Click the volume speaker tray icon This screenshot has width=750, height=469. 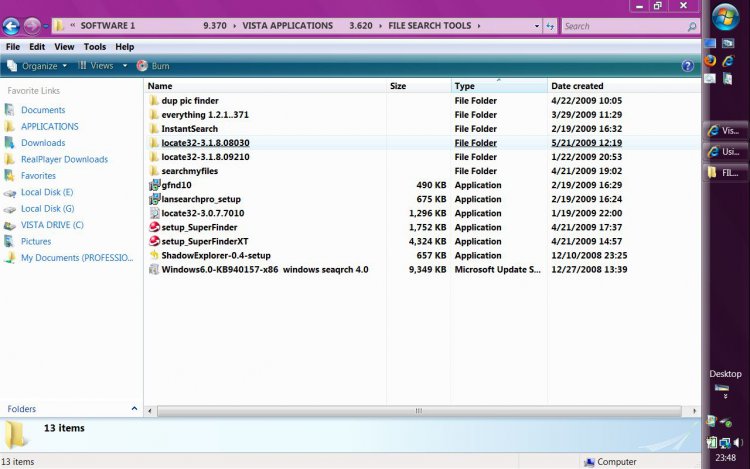(x=739, y=443)
